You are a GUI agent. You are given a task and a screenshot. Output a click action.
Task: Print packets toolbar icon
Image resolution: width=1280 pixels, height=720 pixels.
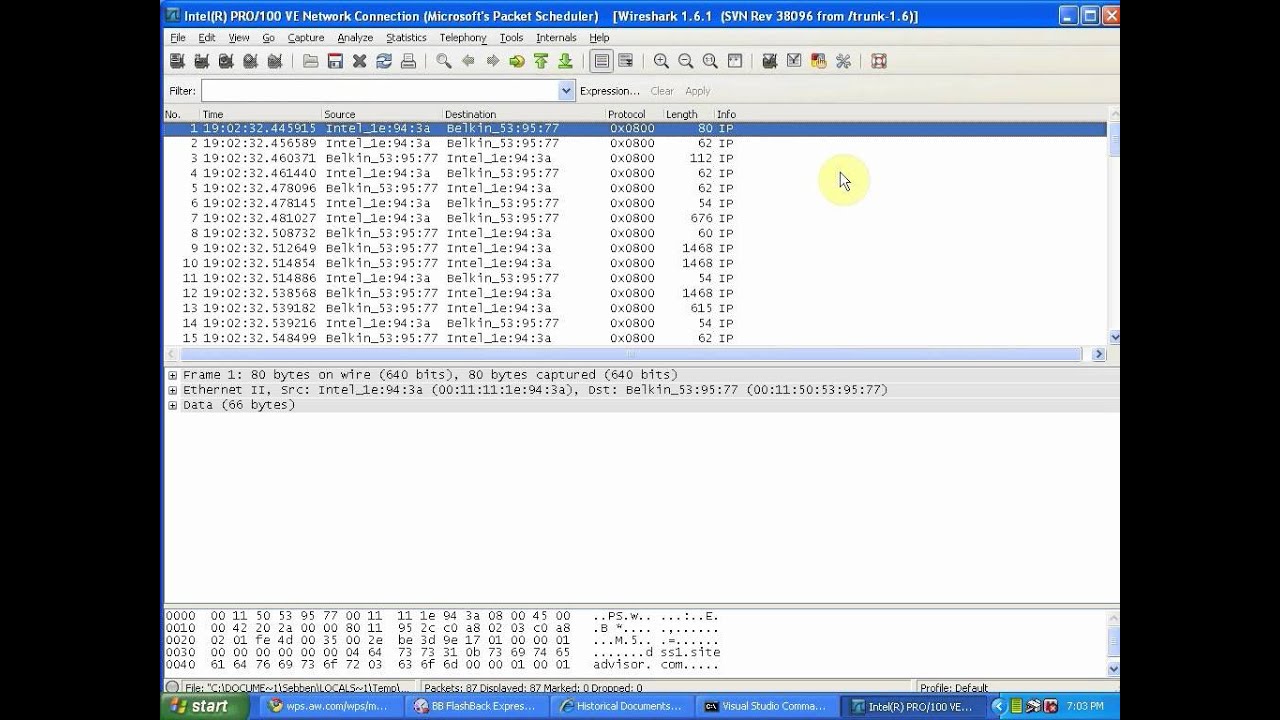[408, 61]
